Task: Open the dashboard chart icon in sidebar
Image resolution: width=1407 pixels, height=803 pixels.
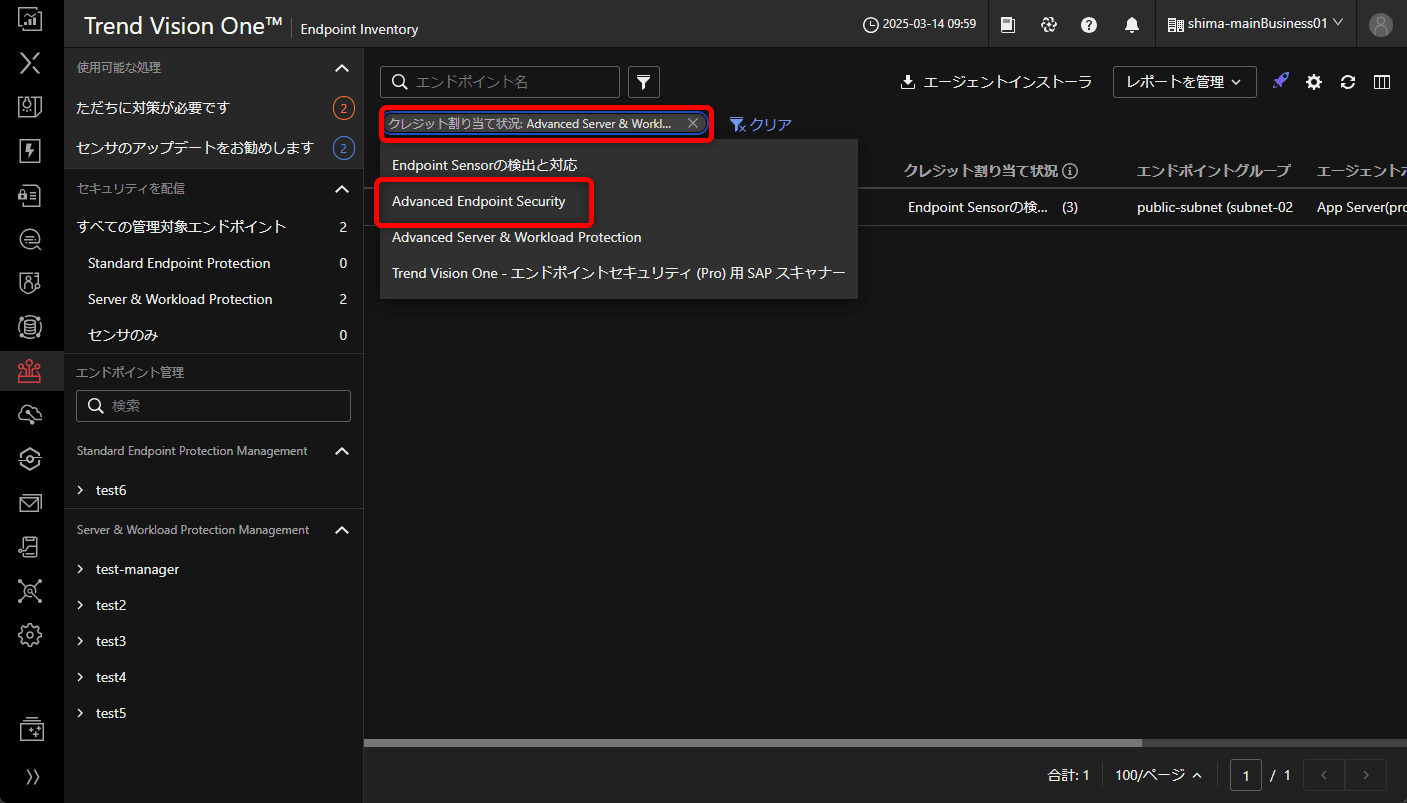Action: point(31,19)
